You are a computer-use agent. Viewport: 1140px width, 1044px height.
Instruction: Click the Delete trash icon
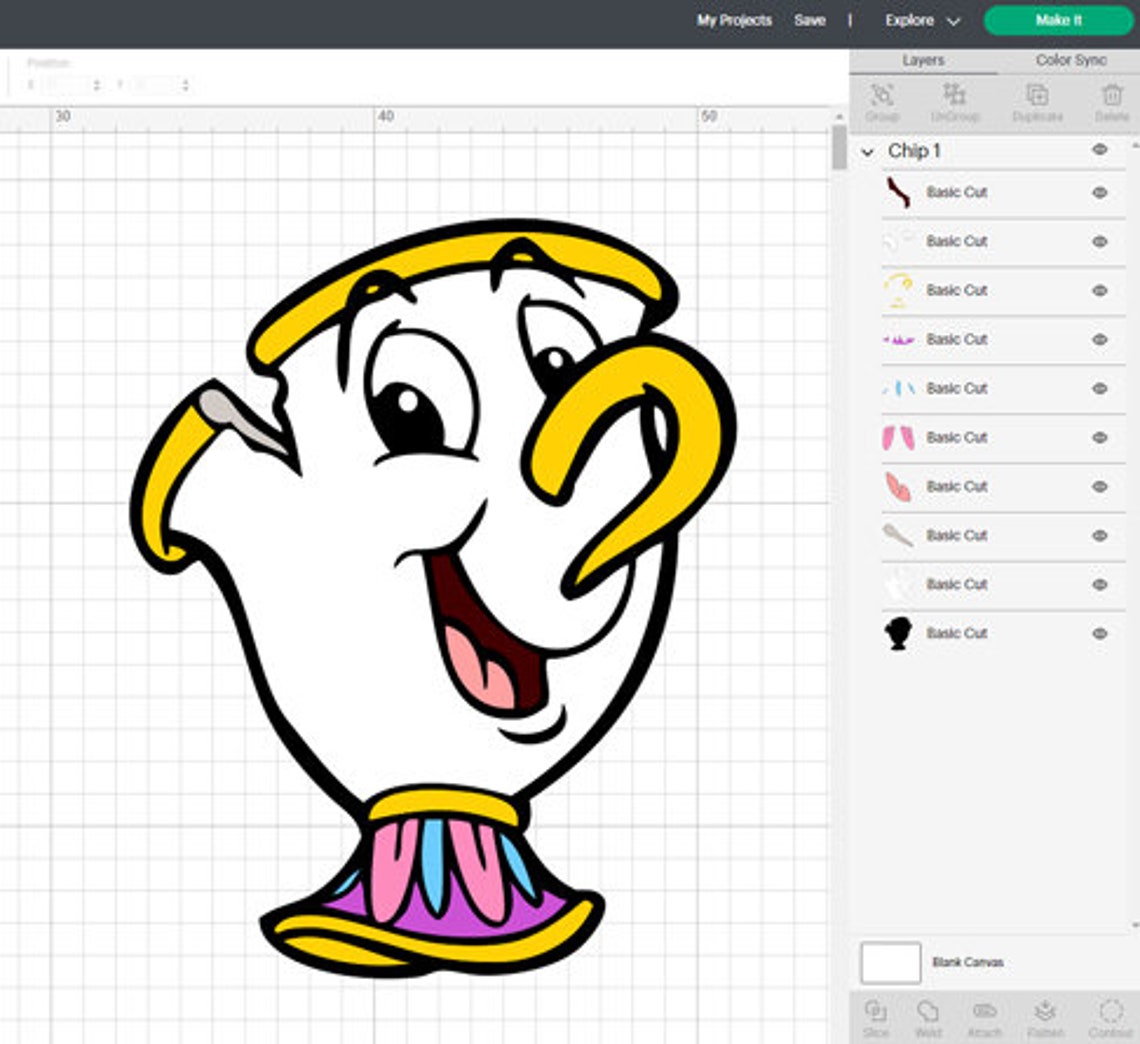pos(1112,103)
